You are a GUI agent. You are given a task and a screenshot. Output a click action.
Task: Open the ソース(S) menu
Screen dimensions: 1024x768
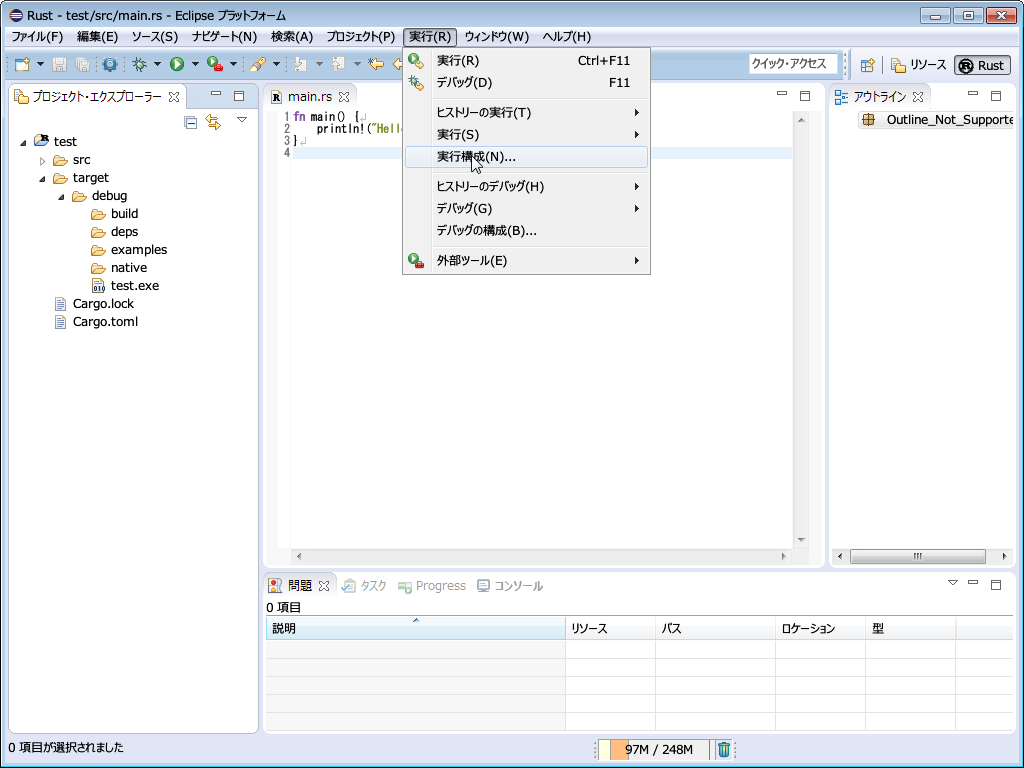[155, 37]
